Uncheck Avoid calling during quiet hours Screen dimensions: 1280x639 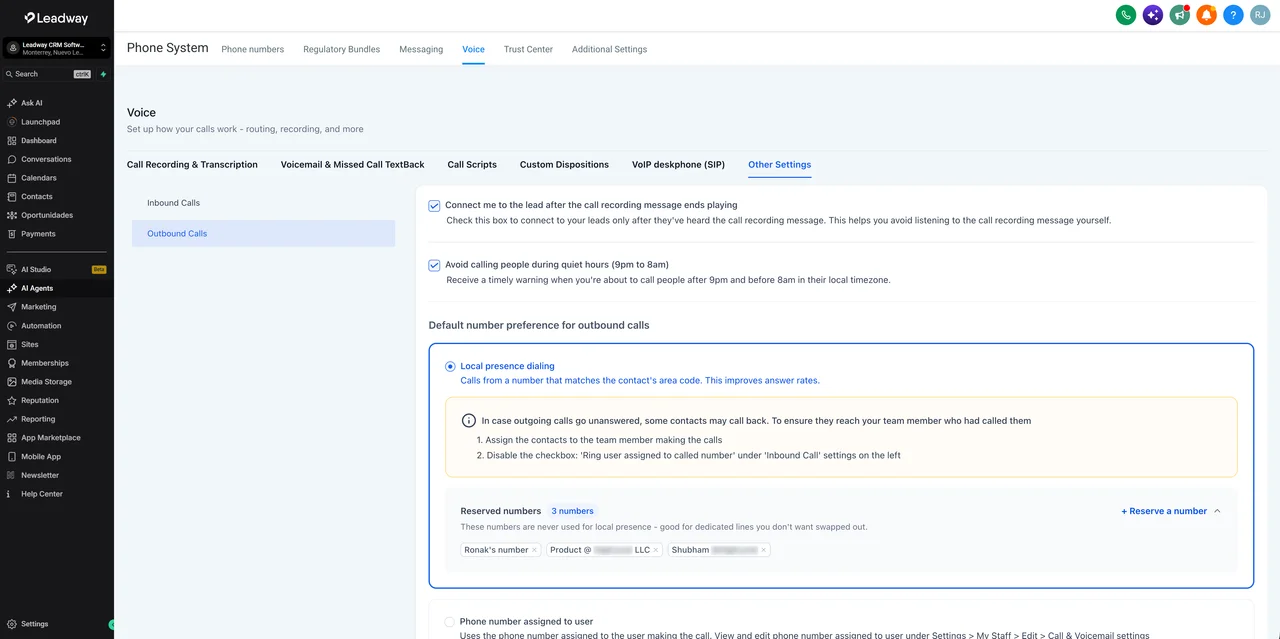point(434,265)
